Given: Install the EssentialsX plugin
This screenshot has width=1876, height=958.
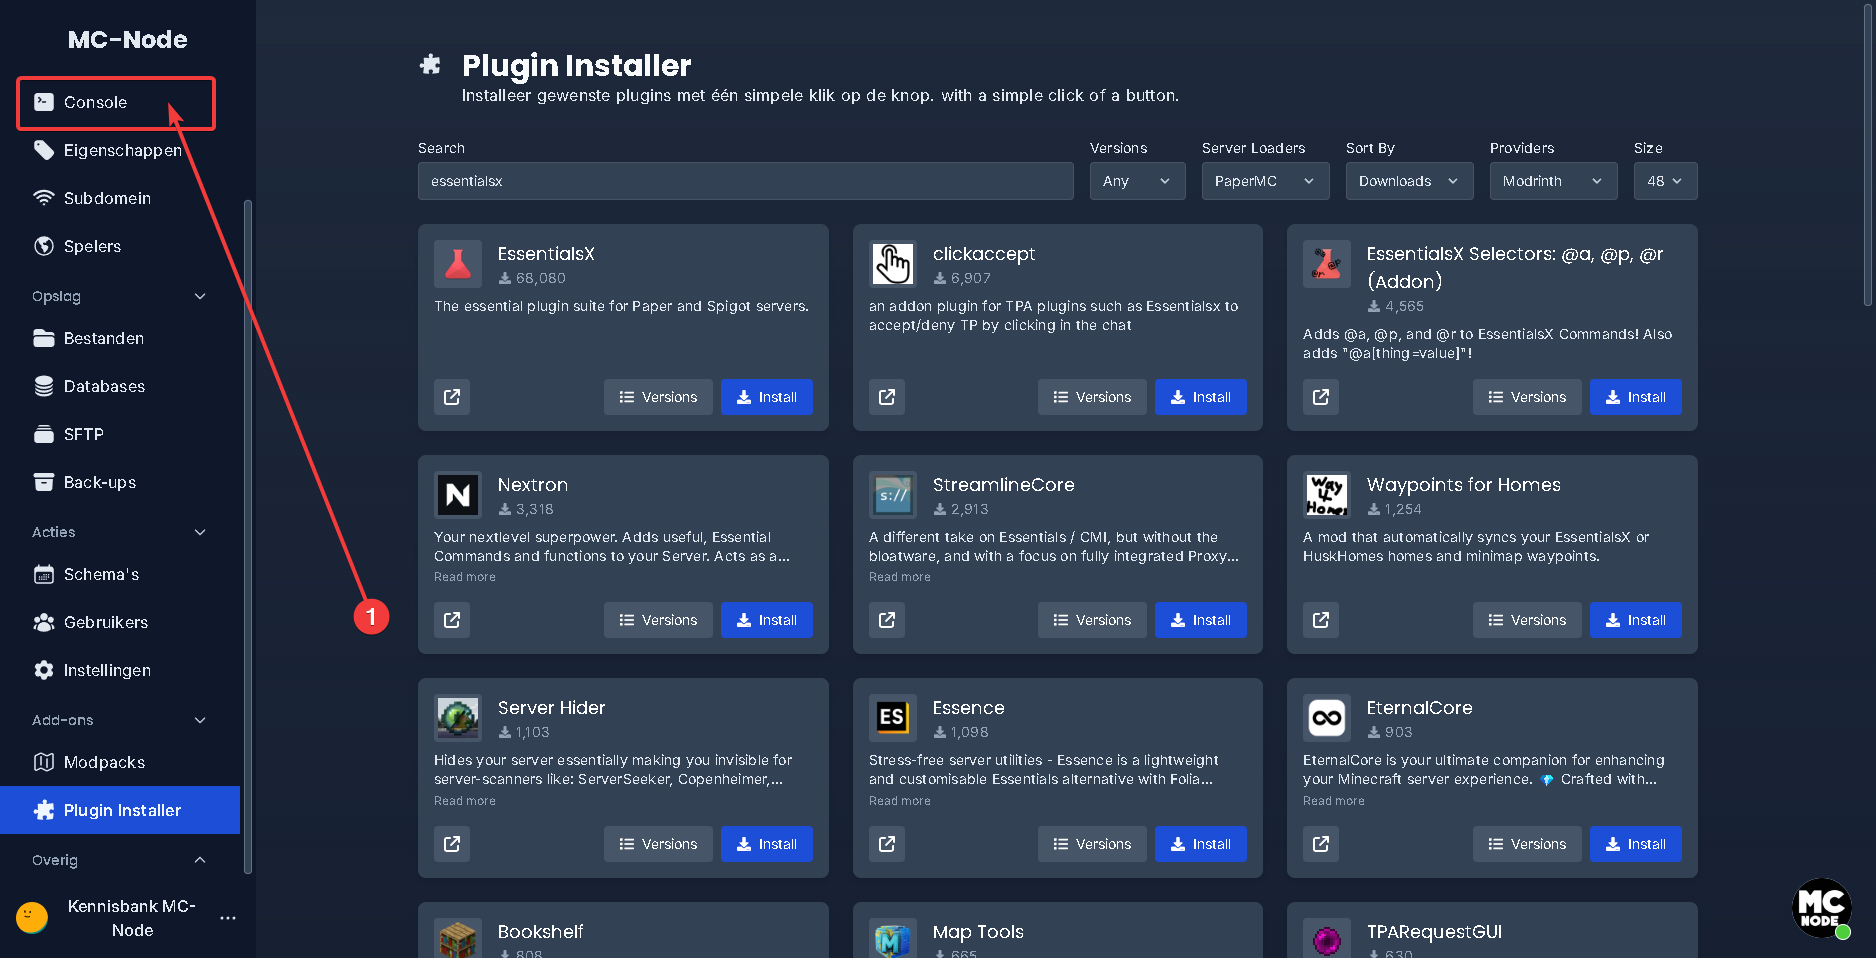Looking at the screenshot, I should point(767,397).
